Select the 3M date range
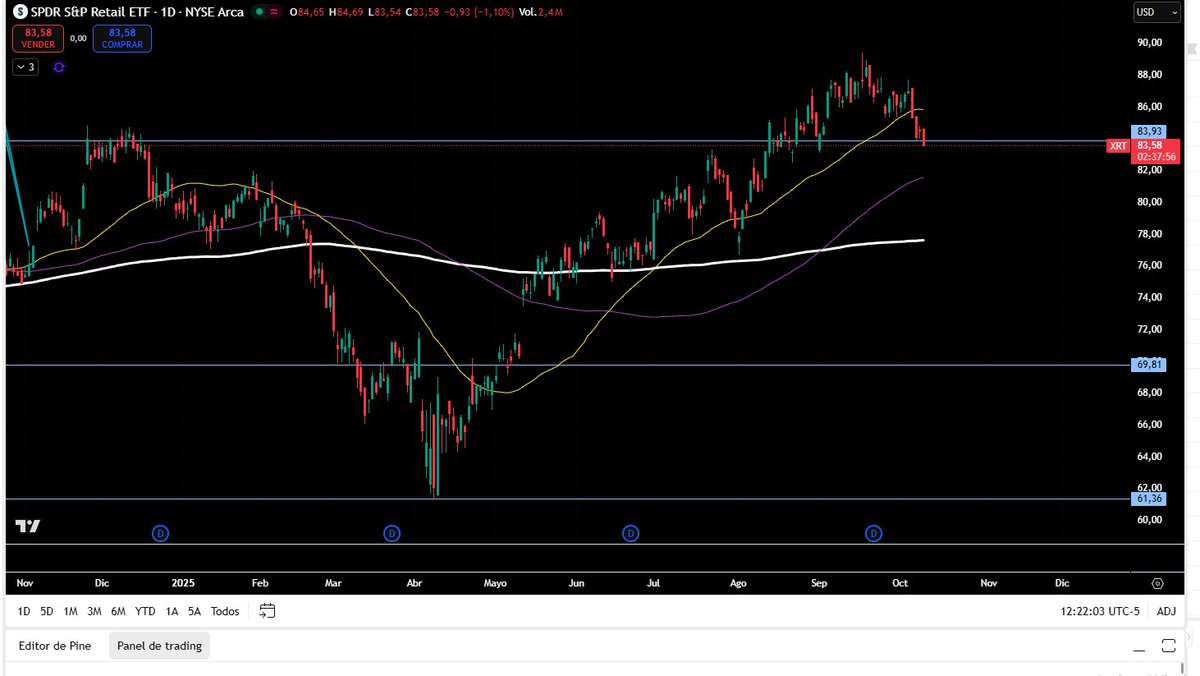The height and width of the screenshot is (676, 1200). click(x=94, y=611)
